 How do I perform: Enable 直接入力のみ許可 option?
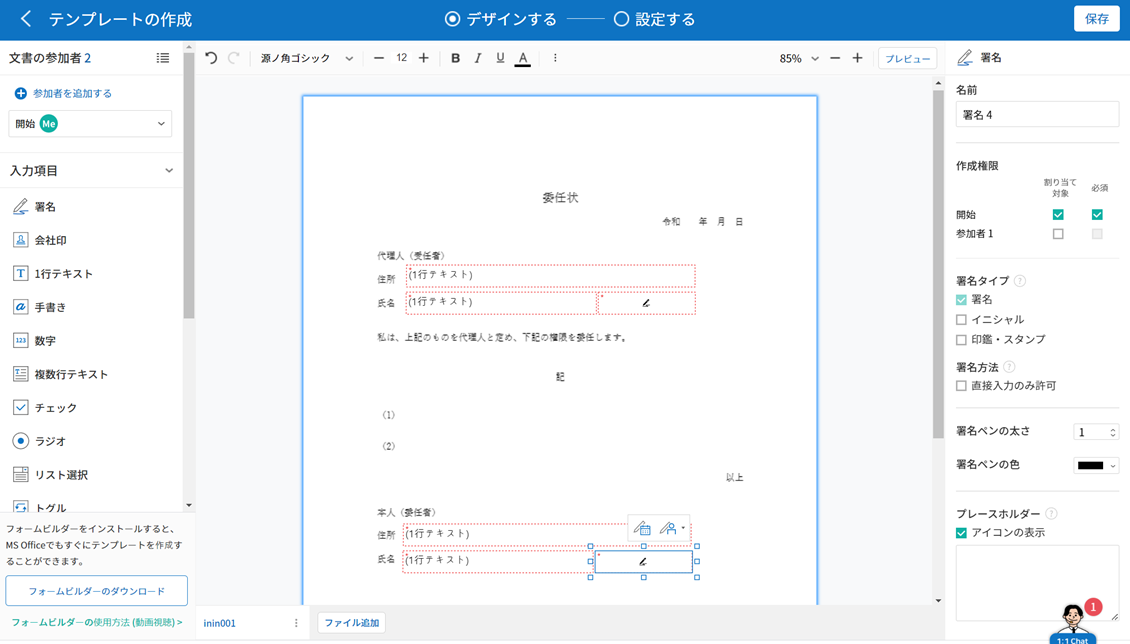(x=961, y=386)
